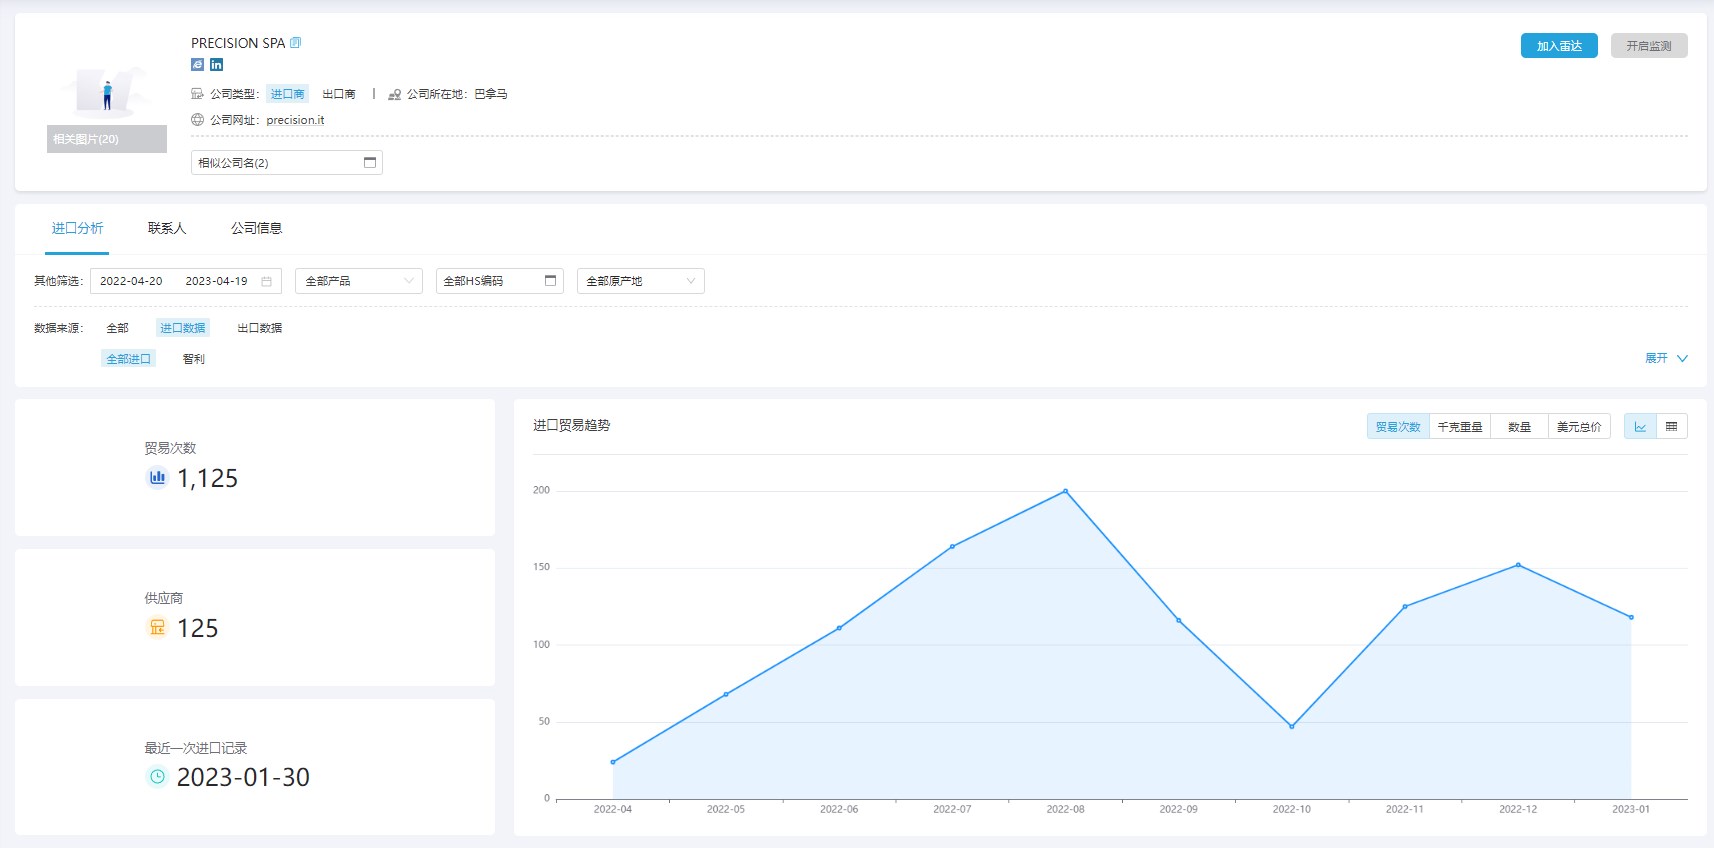The image size is (1714, 848).
Task: Open 相关图片(20) gallery
Action: pyautogui.click(x=107, y=139)
